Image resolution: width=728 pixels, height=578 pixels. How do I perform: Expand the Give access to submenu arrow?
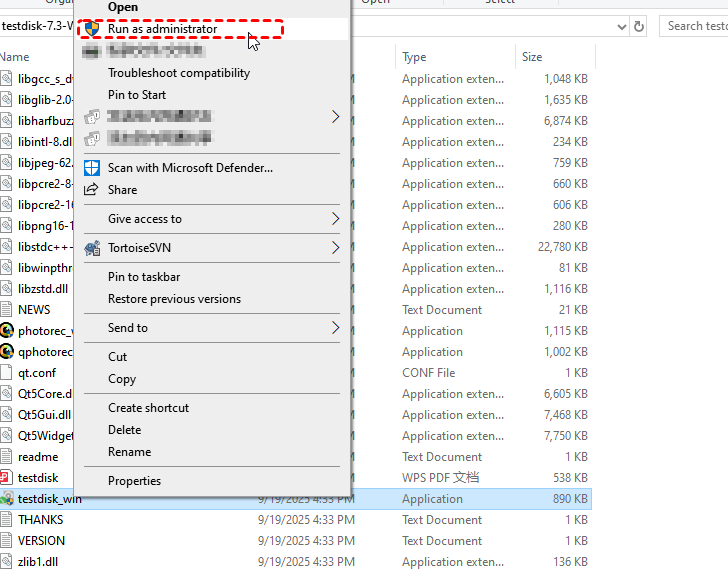(335, 219)
